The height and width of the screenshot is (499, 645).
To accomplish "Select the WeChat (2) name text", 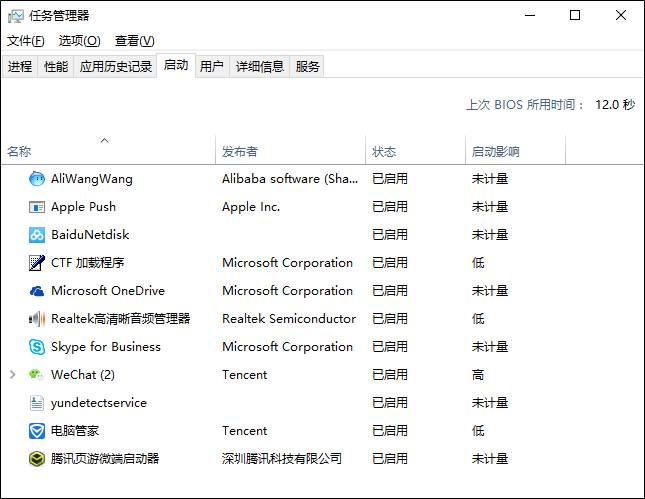I will pyautogui.click(x=83, y=374).
